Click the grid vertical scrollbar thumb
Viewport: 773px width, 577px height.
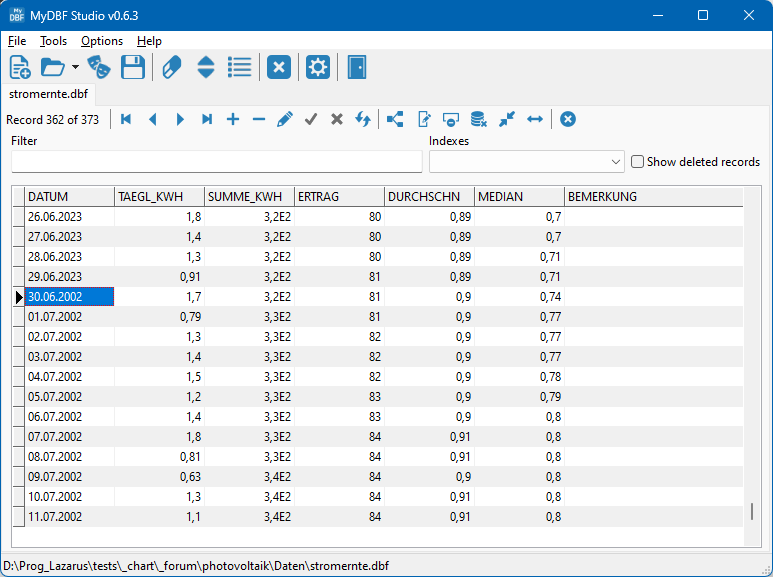click(x=752, y=511)
